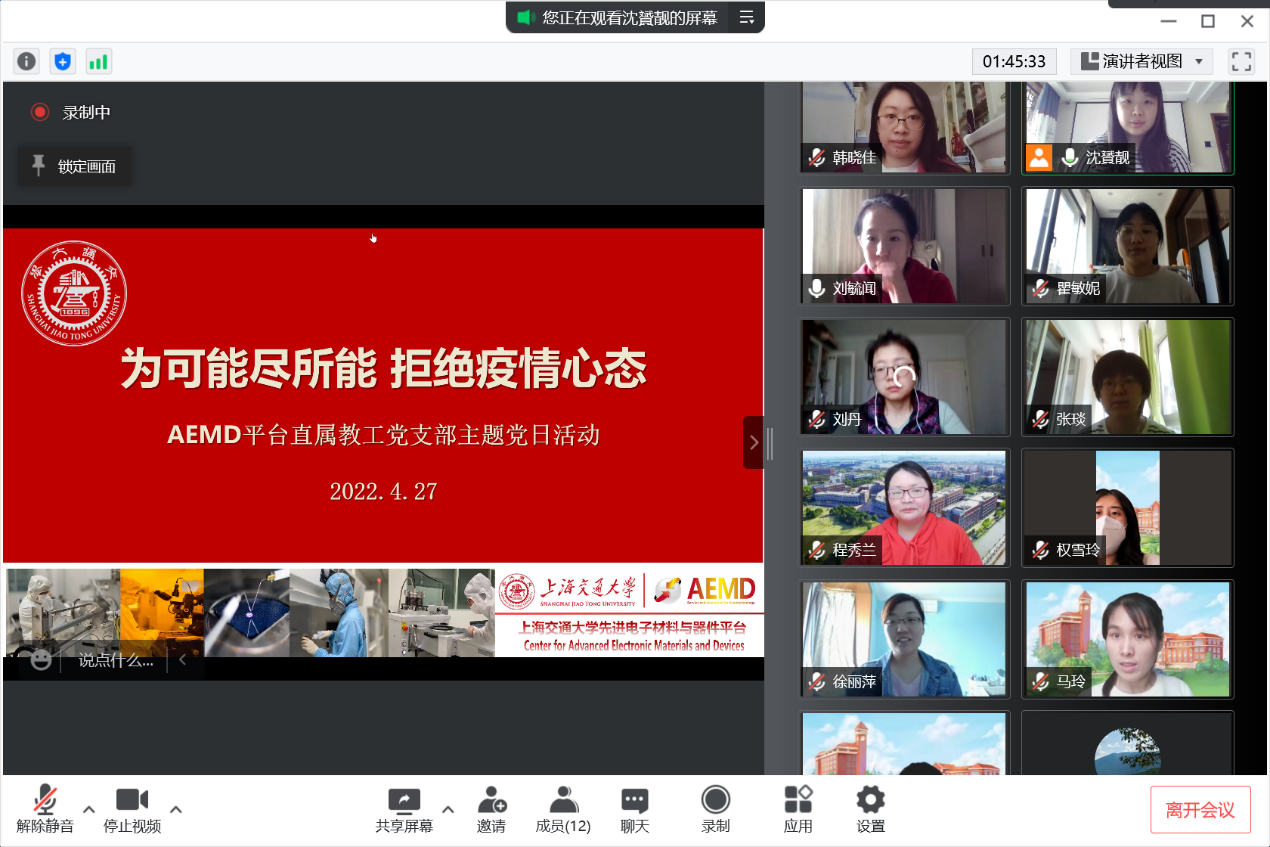Check the green network signal icon

click(98, 61)
